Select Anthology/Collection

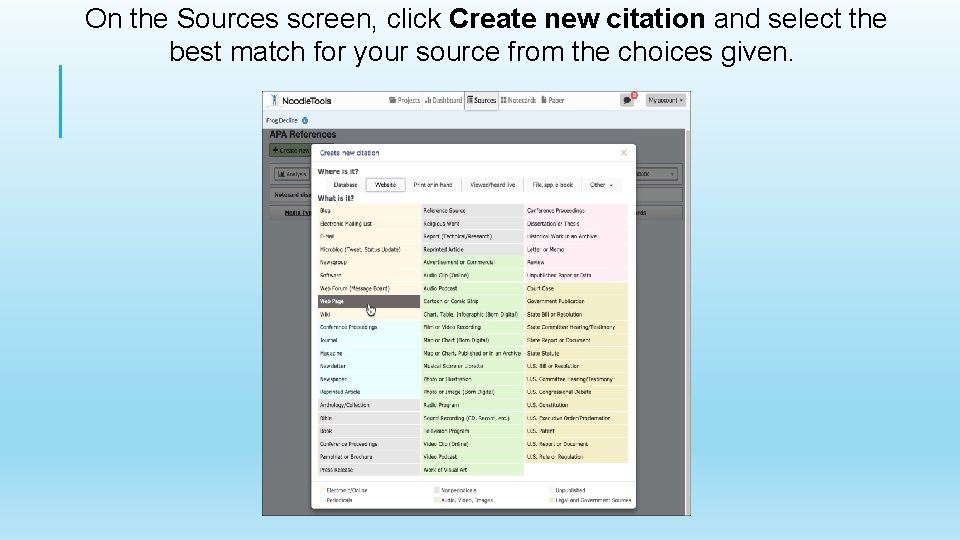(x=369, y=405)
